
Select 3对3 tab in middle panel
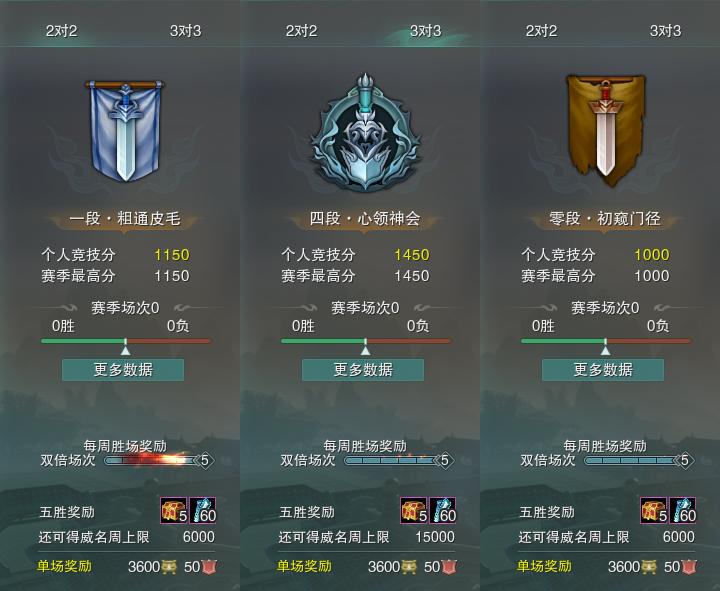425,31
